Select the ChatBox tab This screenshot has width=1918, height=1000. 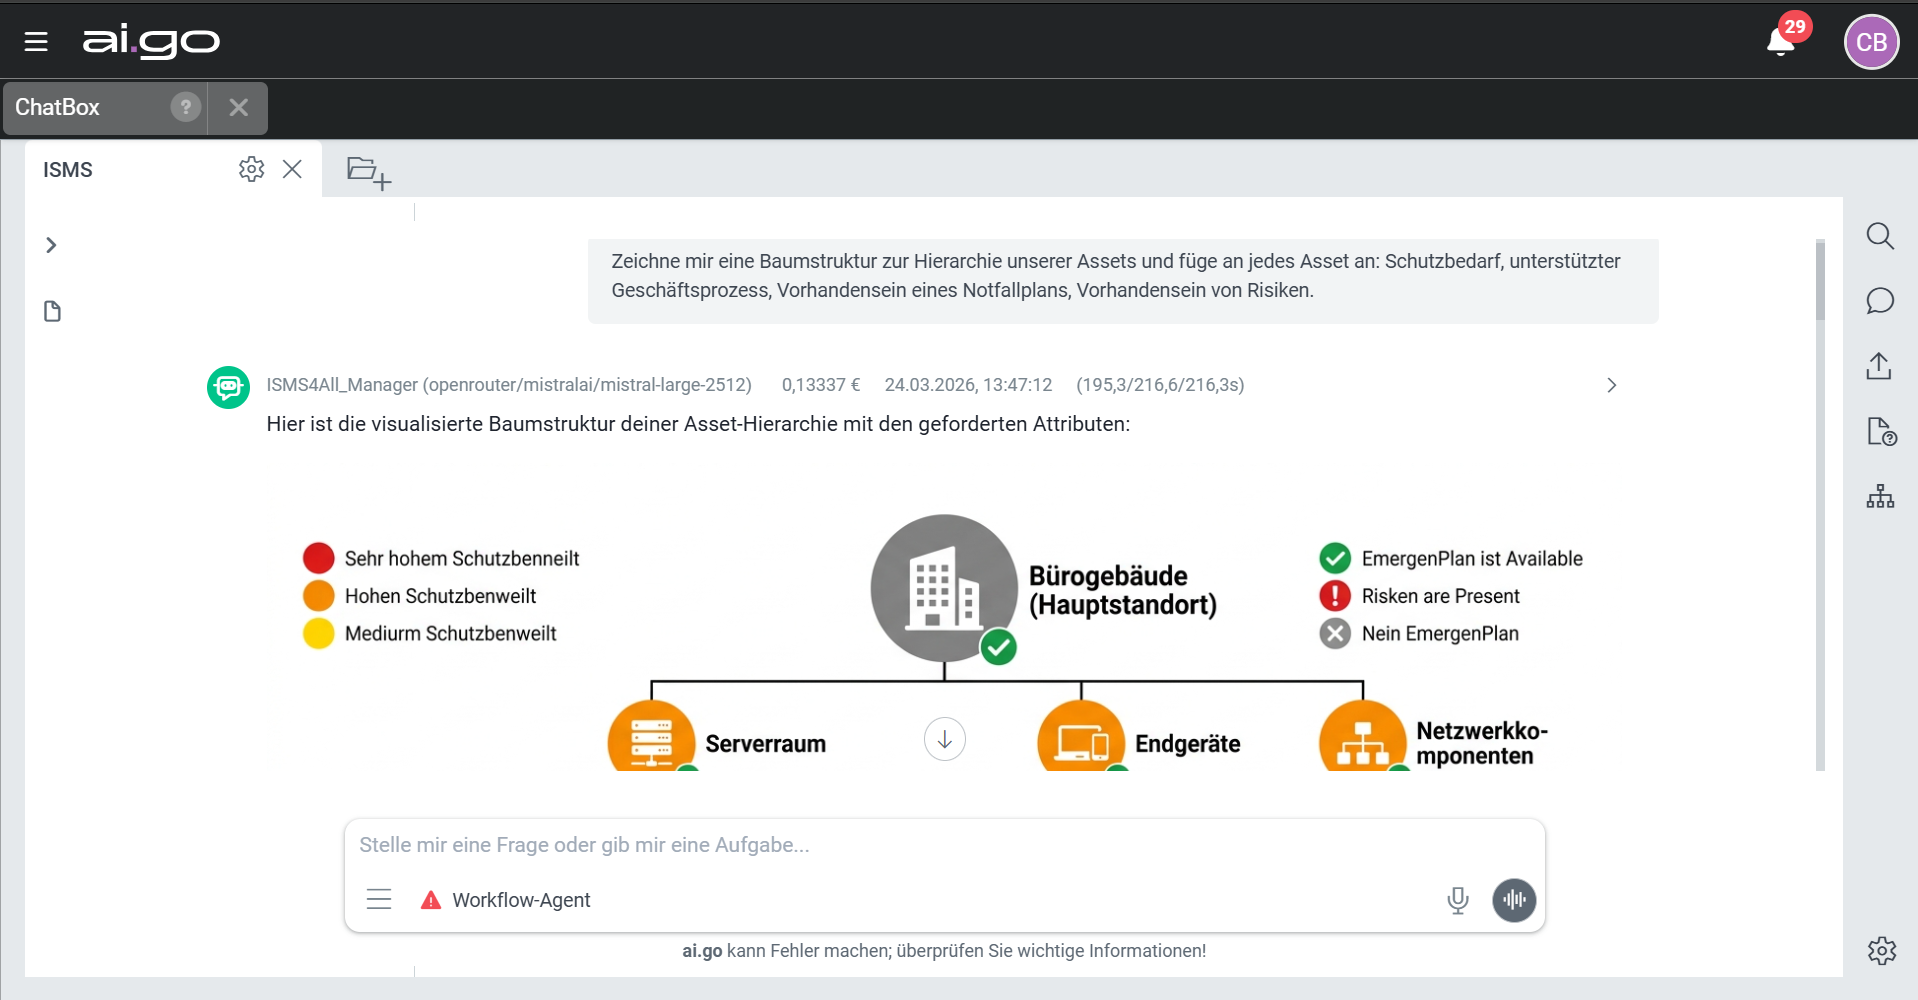coord(58,107)
